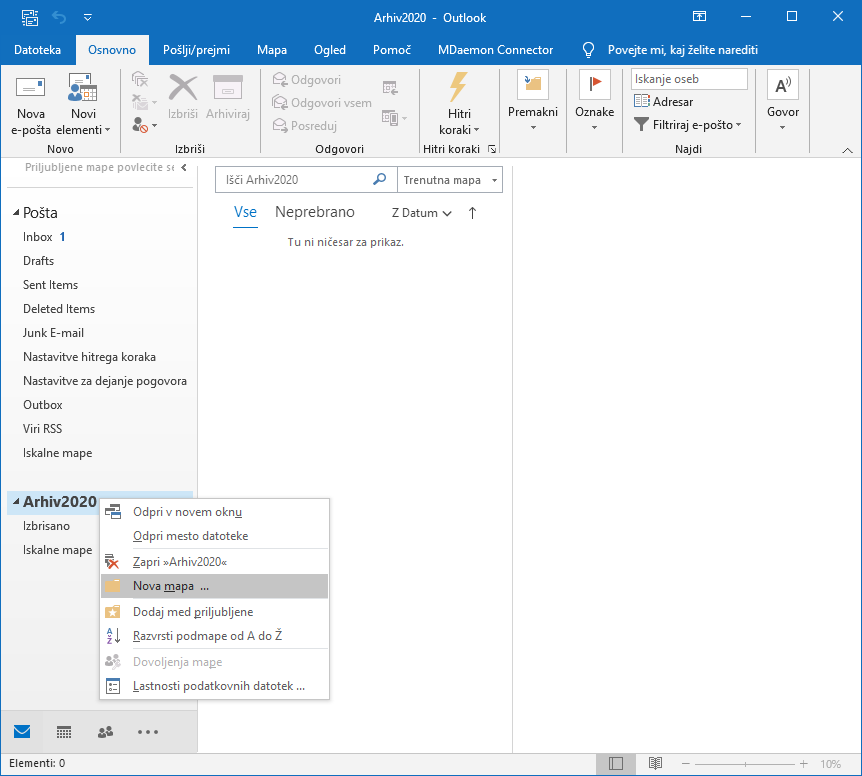Choose Dodaj med priljubljene

click(214, 612)
